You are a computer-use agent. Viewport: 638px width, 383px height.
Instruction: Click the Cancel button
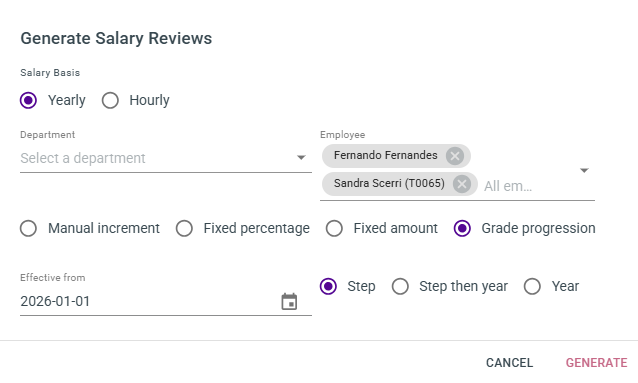[509, 363]
